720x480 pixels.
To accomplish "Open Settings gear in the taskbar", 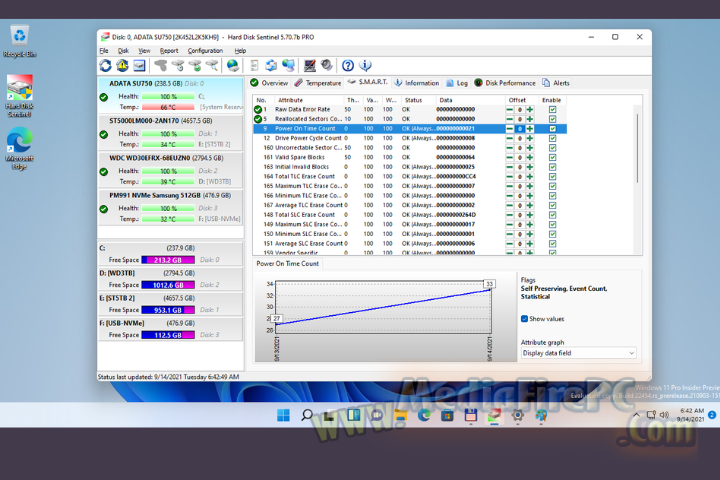I will [518, 416].
